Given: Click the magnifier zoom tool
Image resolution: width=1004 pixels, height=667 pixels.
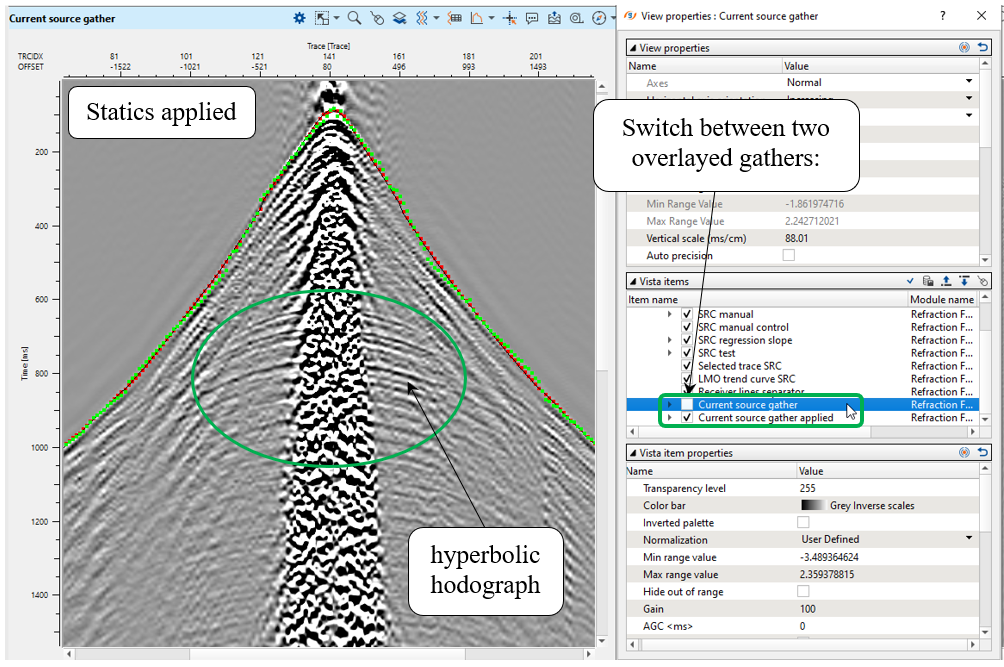Looking at the screenshot, I should [x=354, y=18].
